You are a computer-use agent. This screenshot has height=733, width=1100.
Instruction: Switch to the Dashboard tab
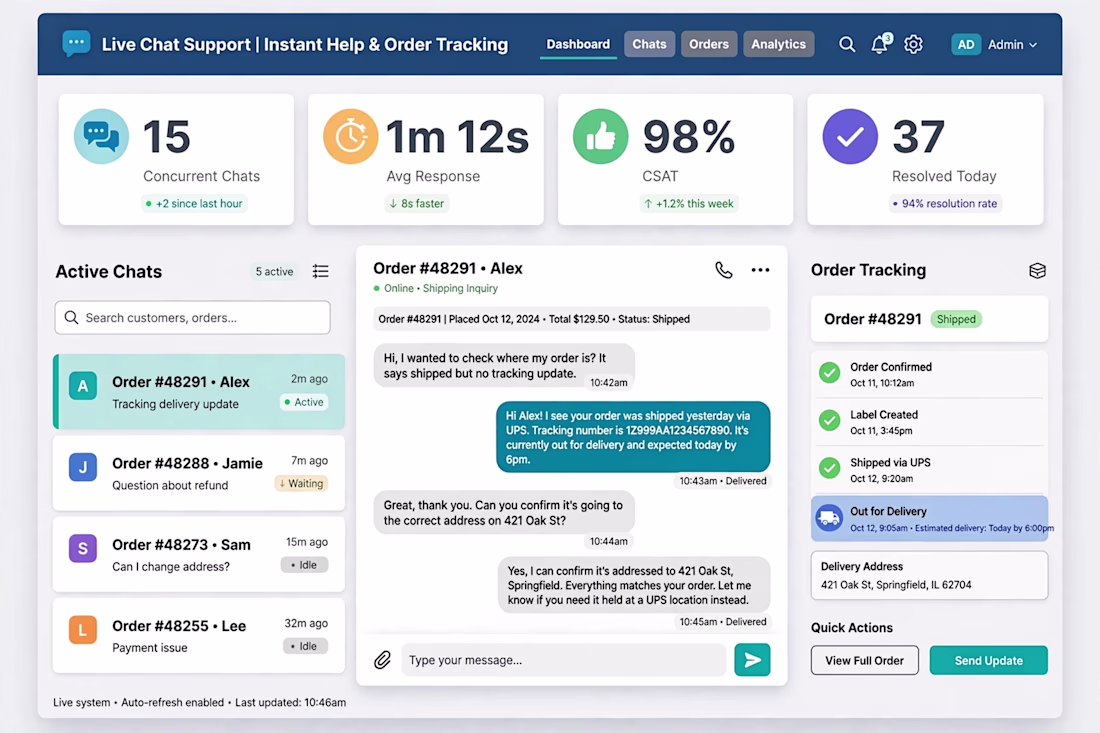coord(578,44)
